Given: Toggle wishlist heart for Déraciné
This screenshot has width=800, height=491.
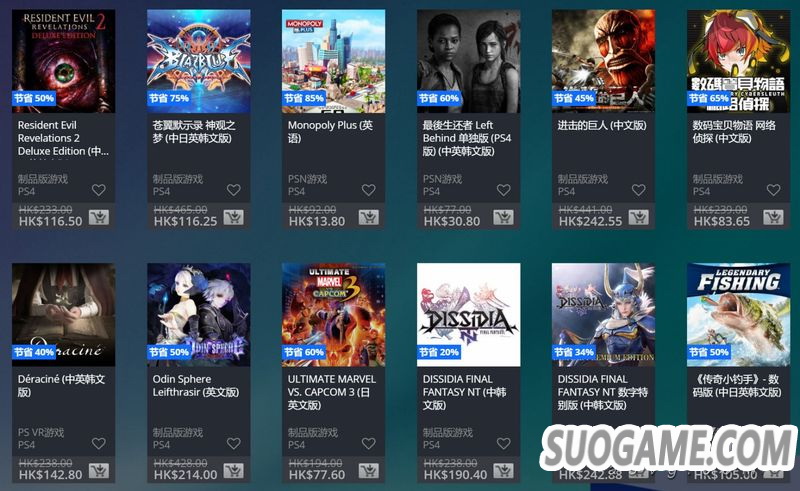Looking at the screenshot, I should [x=98, y=444].
